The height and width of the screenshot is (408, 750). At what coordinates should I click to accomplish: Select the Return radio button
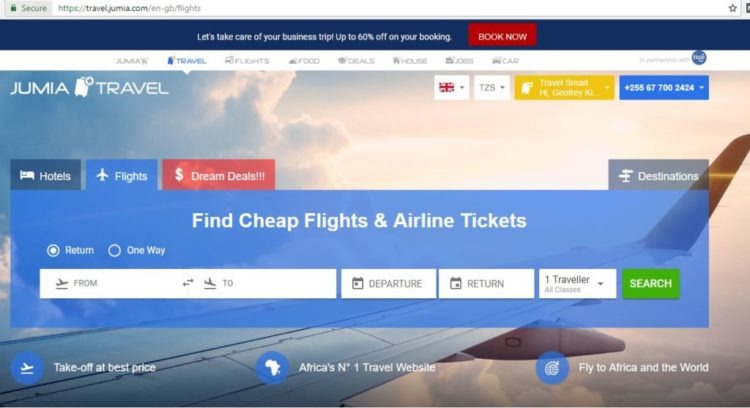point(53,250)
